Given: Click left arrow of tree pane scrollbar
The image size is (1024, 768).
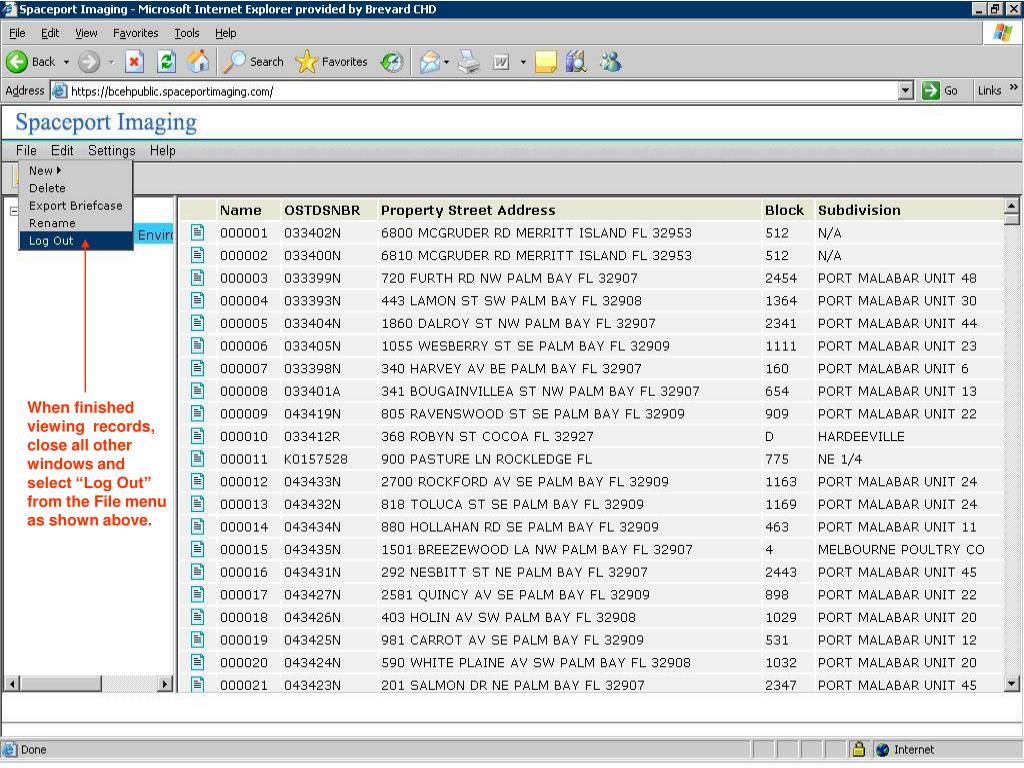Looking at the screenshot, I should (12, 684).
